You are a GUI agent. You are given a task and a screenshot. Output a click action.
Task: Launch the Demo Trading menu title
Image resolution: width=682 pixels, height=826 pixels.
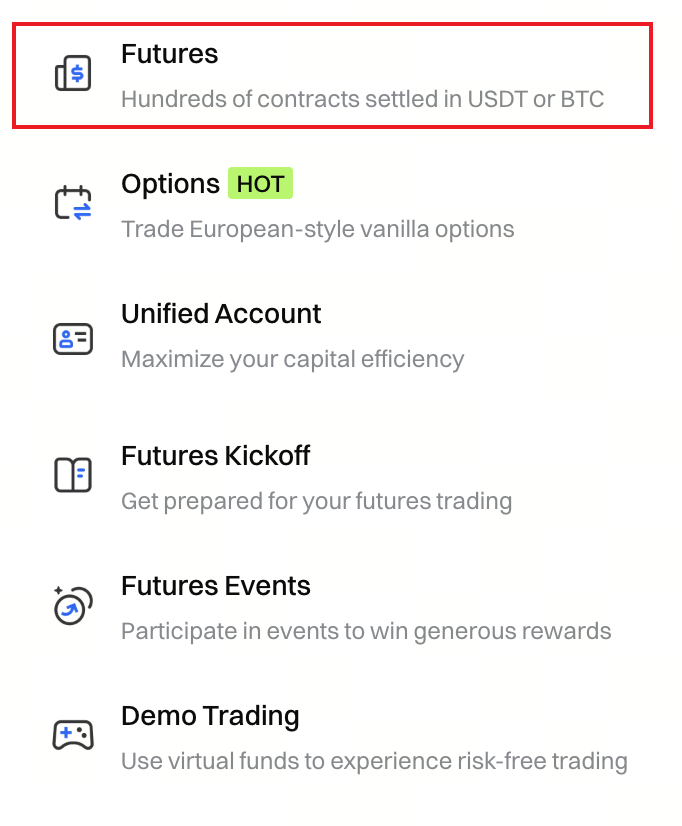coord(210,716)
